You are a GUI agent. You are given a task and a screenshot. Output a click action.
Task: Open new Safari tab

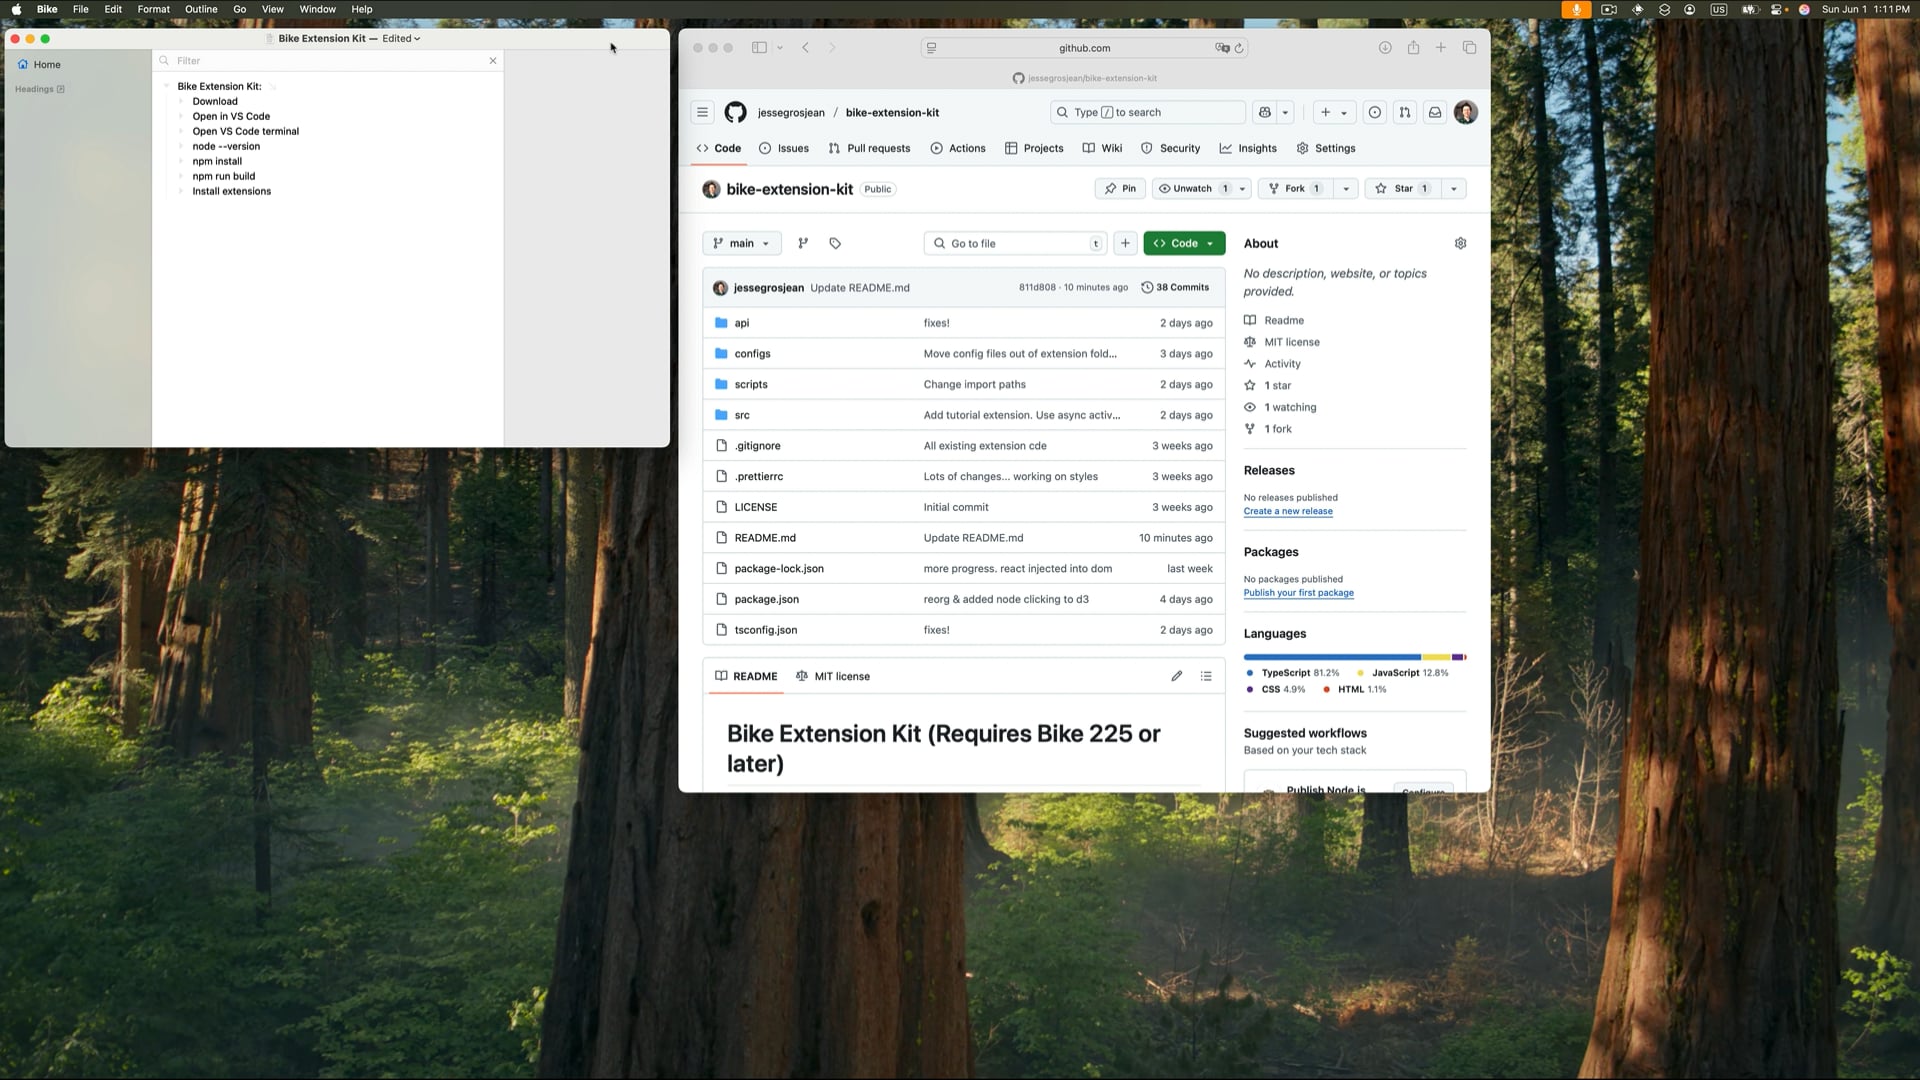point(1441,47)
